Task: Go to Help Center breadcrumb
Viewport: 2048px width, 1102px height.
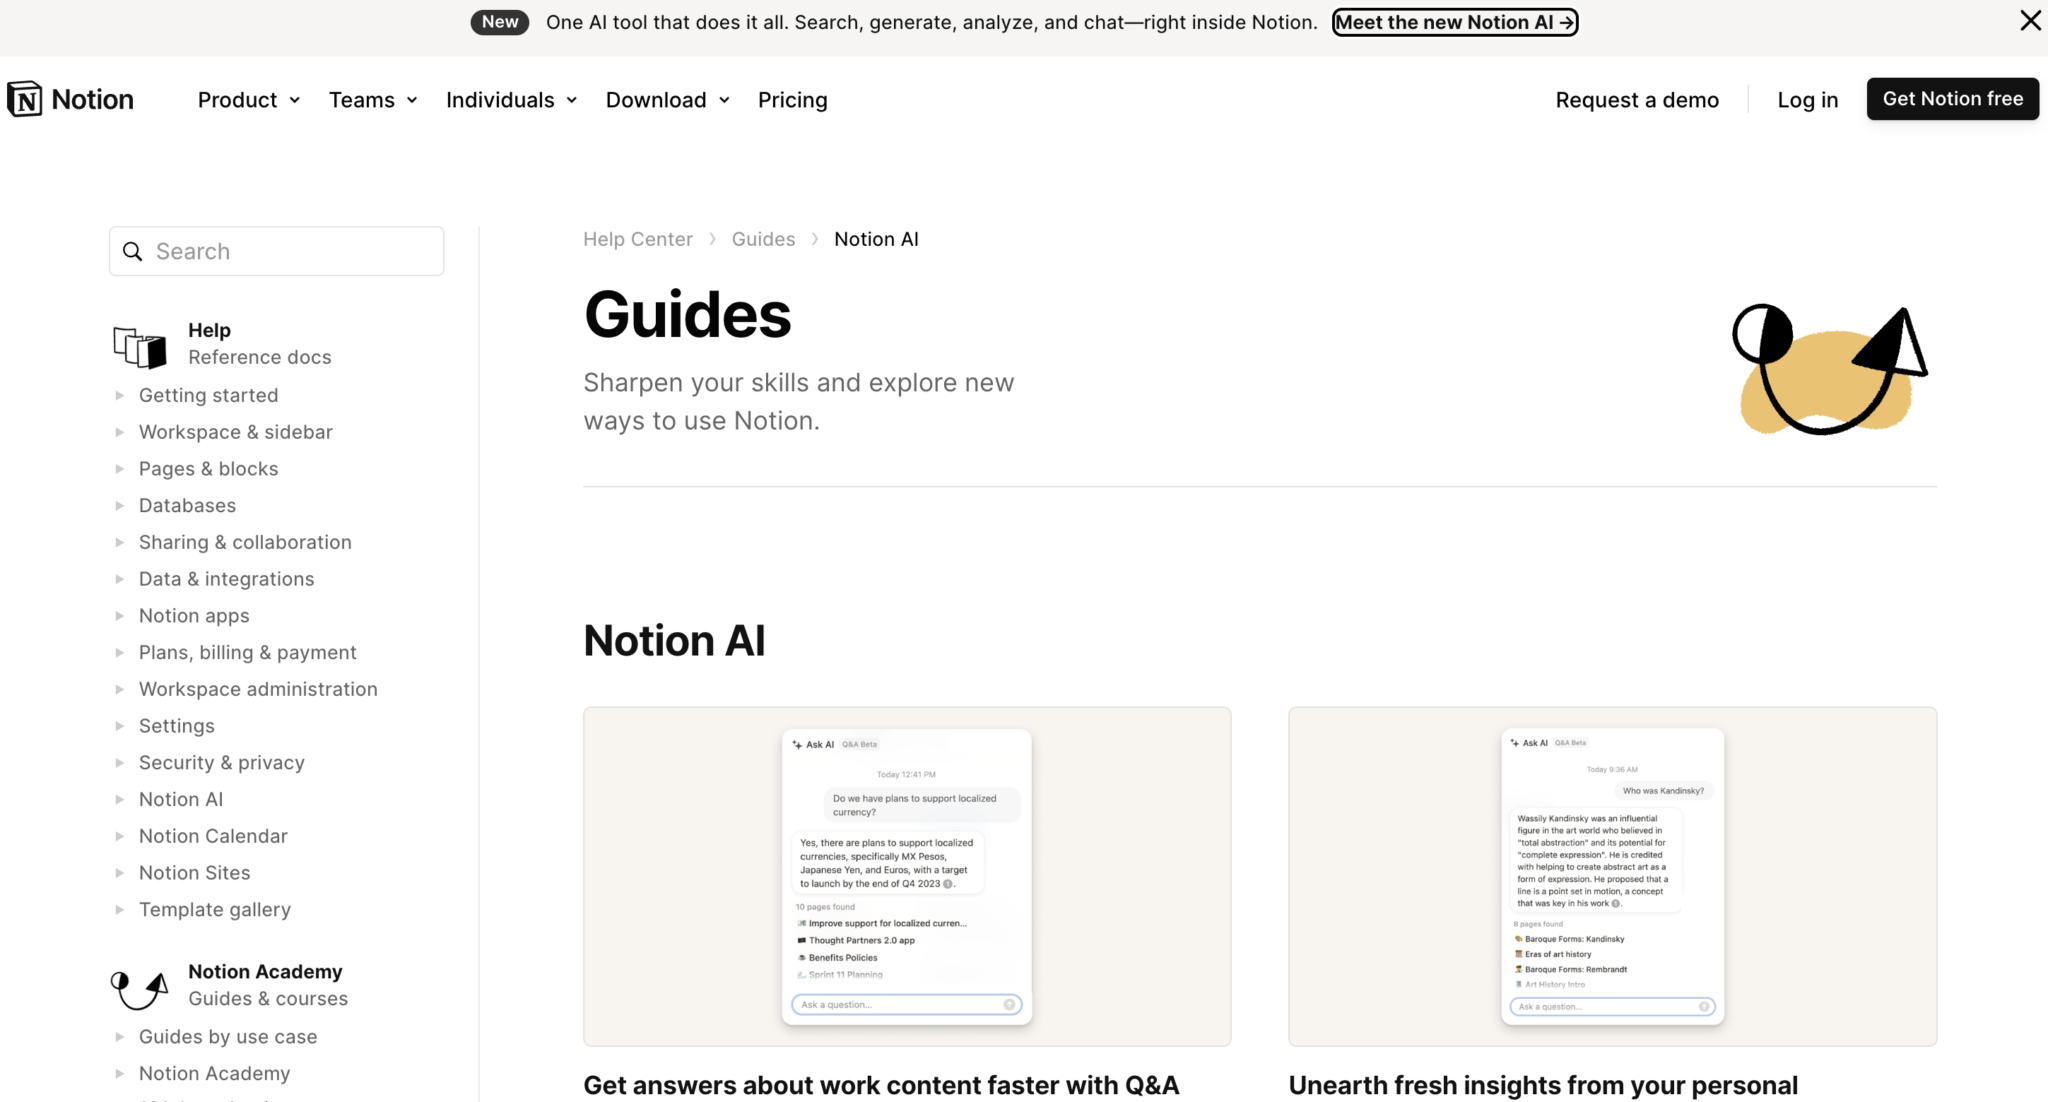Action: coord(638,239)
